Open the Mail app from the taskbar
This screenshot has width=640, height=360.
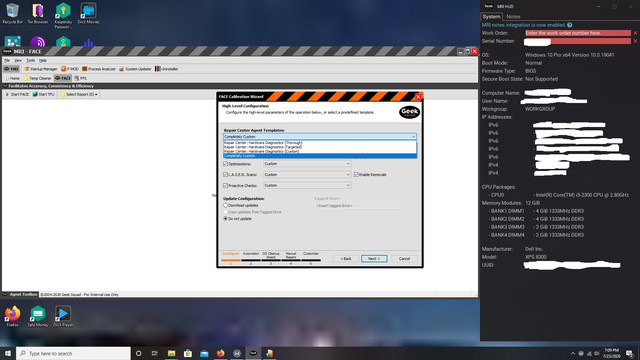(x=204, y=353)
